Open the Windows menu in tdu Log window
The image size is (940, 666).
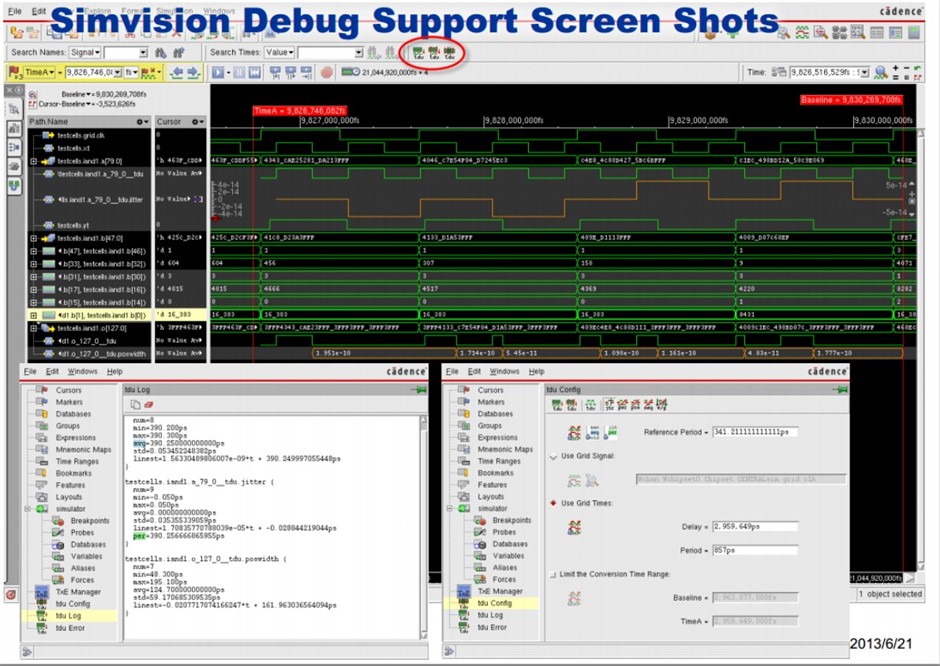[x=82, y=372]
